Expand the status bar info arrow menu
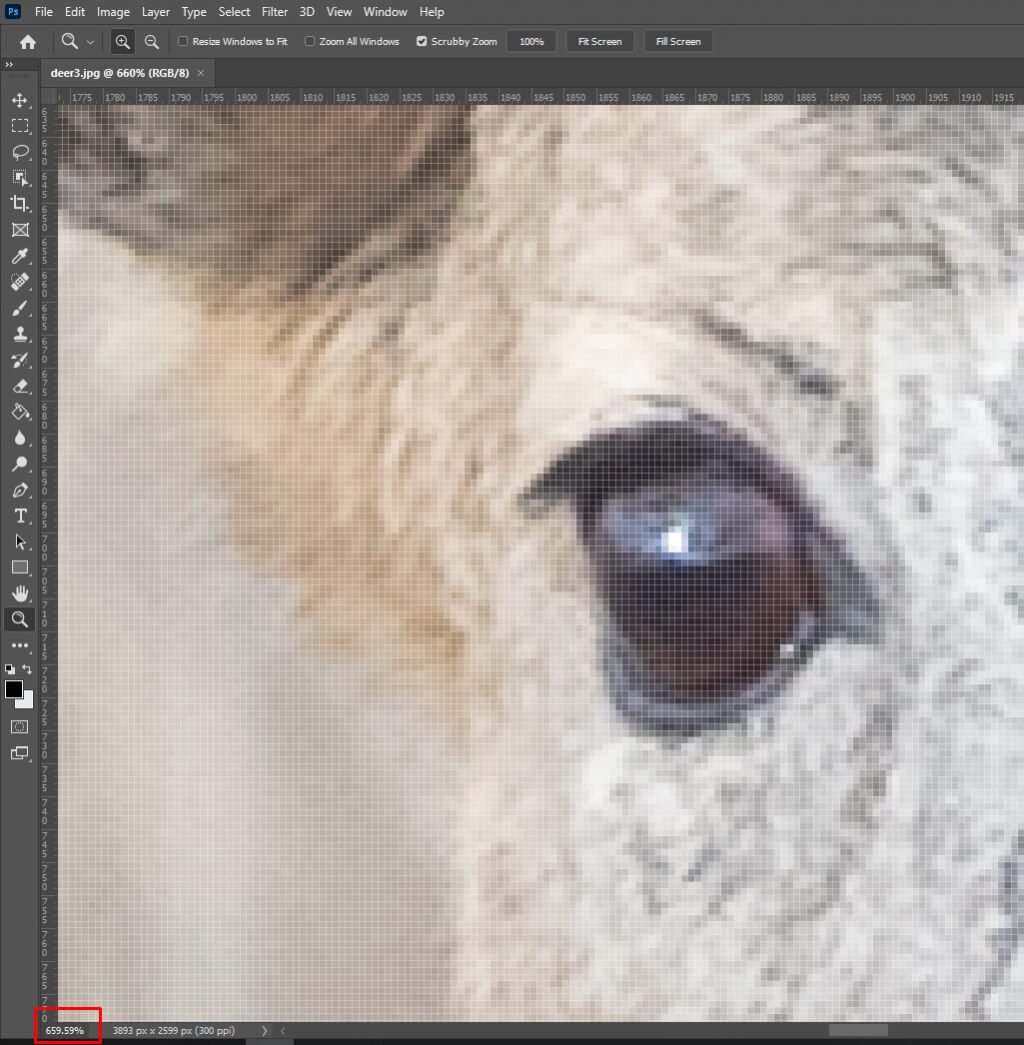1024x1045 pixels. [x=264, y=1030]
